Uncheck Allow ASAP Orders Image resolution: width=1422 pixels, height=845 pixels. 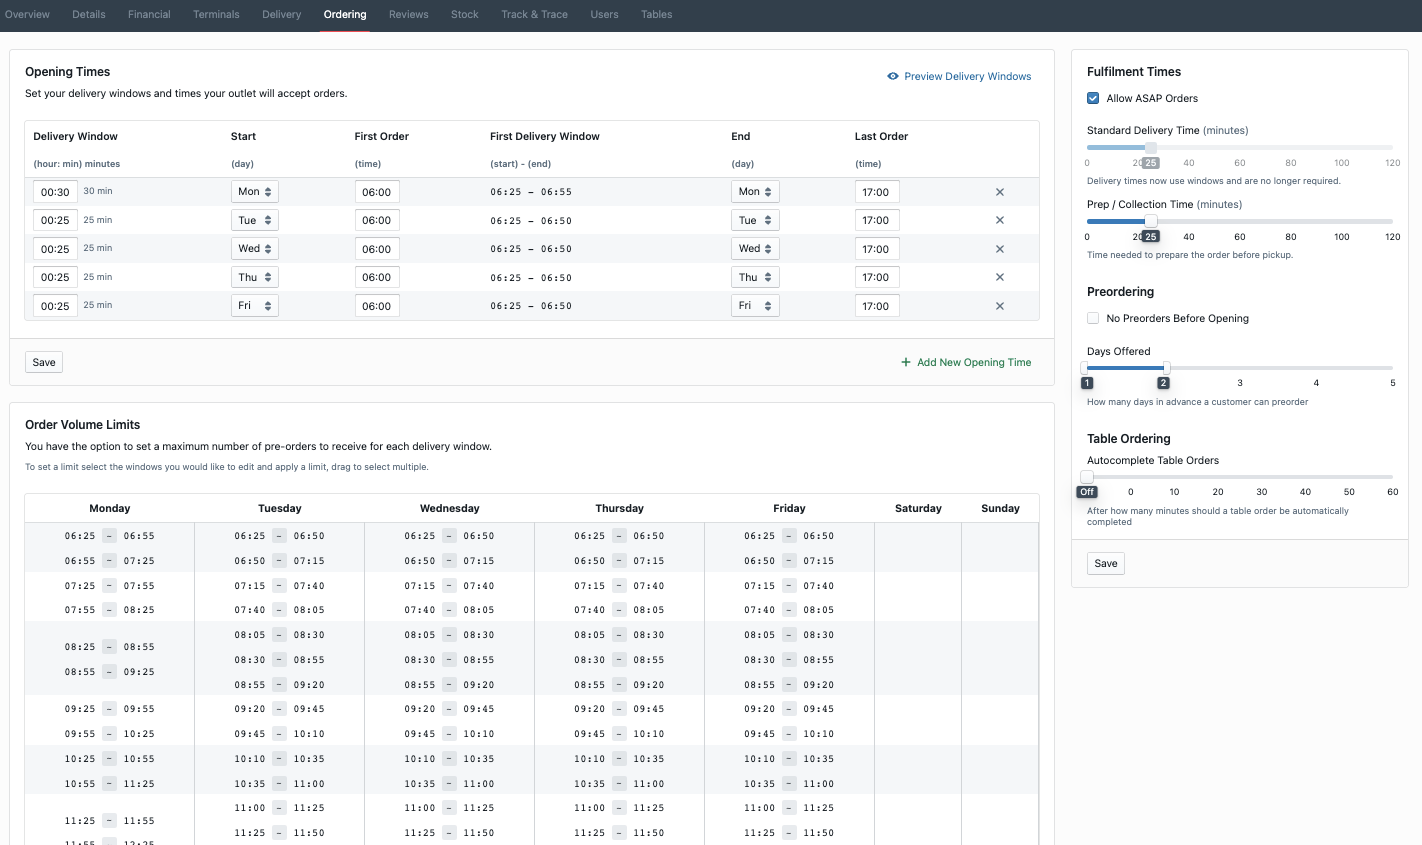click(x=1093, y=98)
